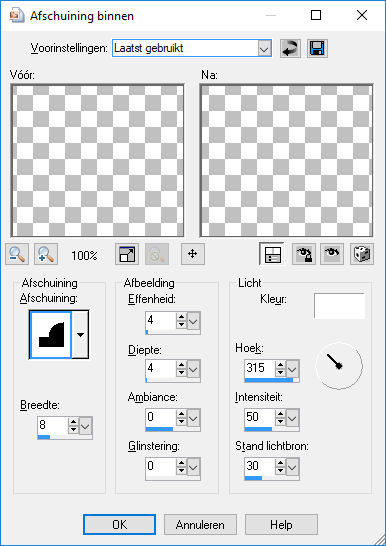
Task: Open the Effenheid slider dropdown
Action: click(194, 320)
